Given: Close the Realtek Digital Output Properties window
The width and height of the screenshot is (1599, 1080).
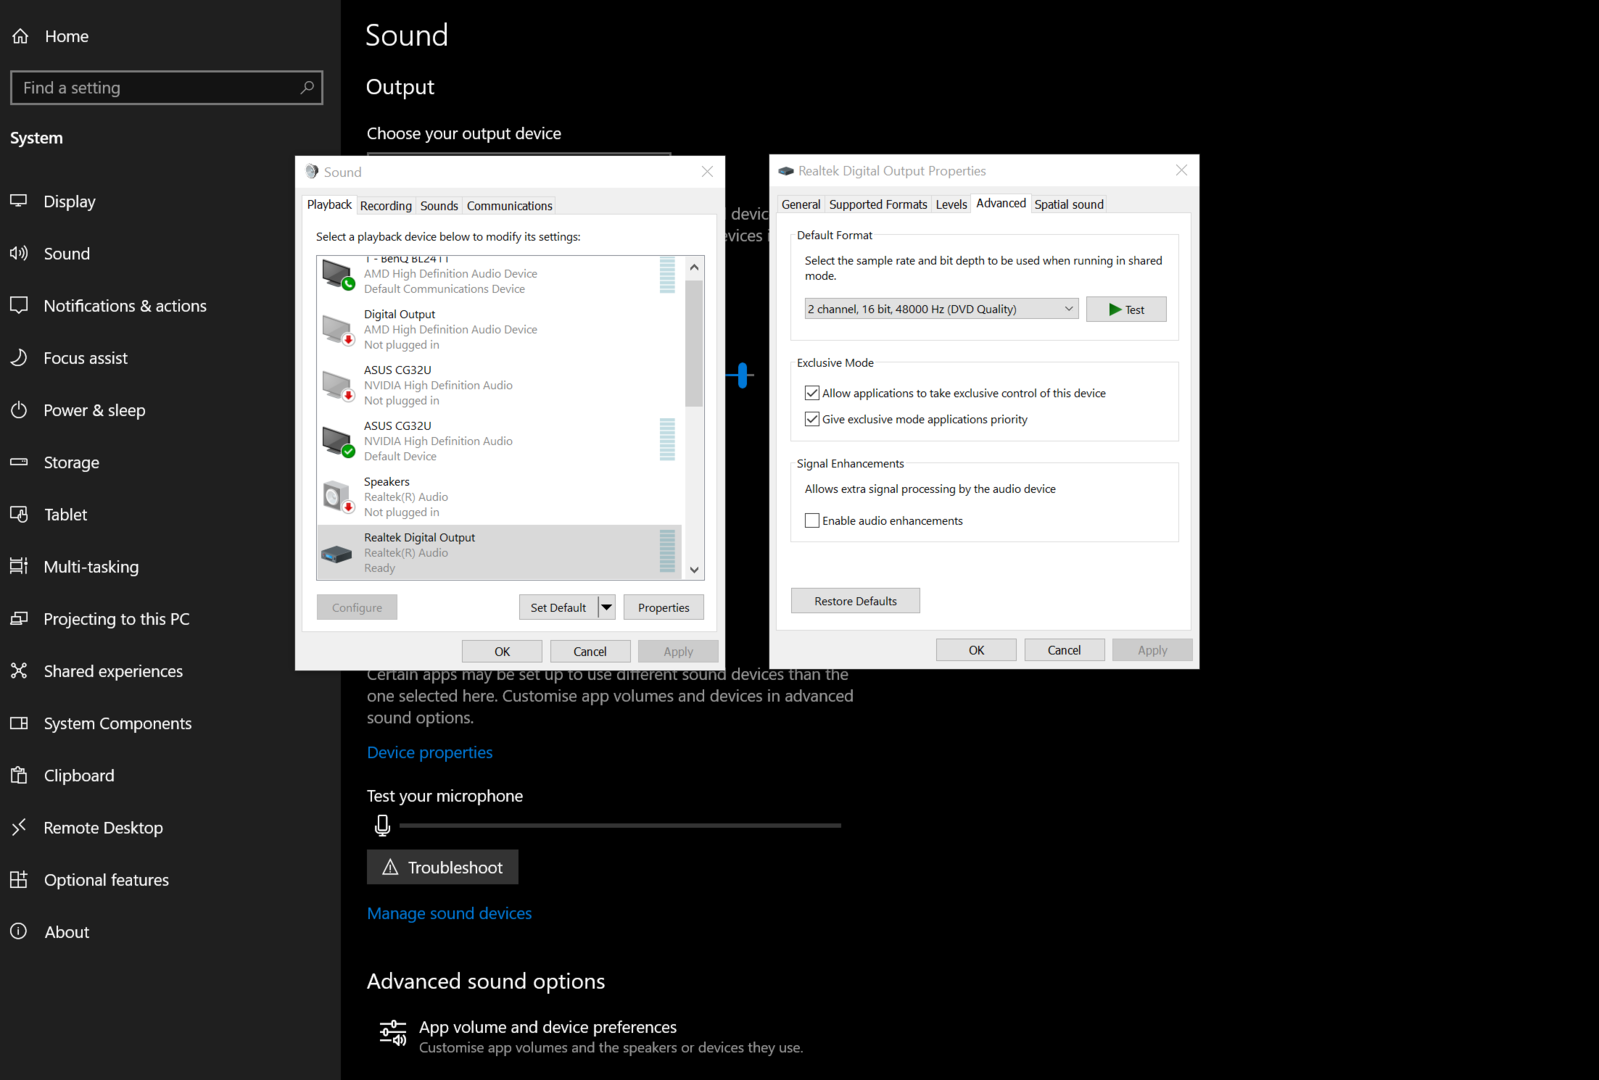Looking at the screenshot, I should click(x=1181, y=171).
